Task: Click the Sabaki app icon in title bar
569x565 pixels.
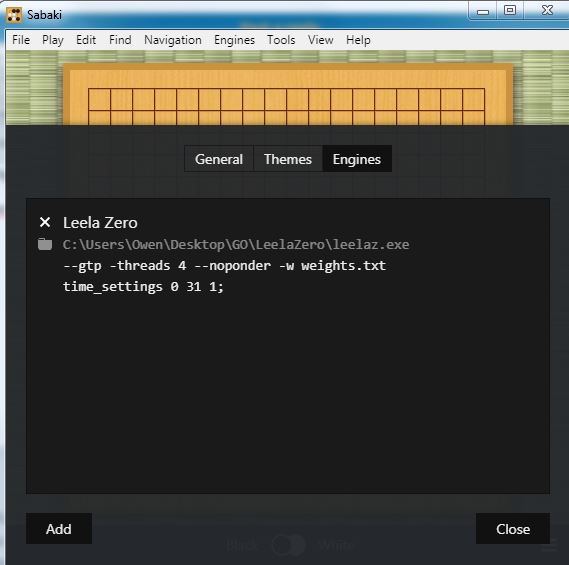Action: 14,15
